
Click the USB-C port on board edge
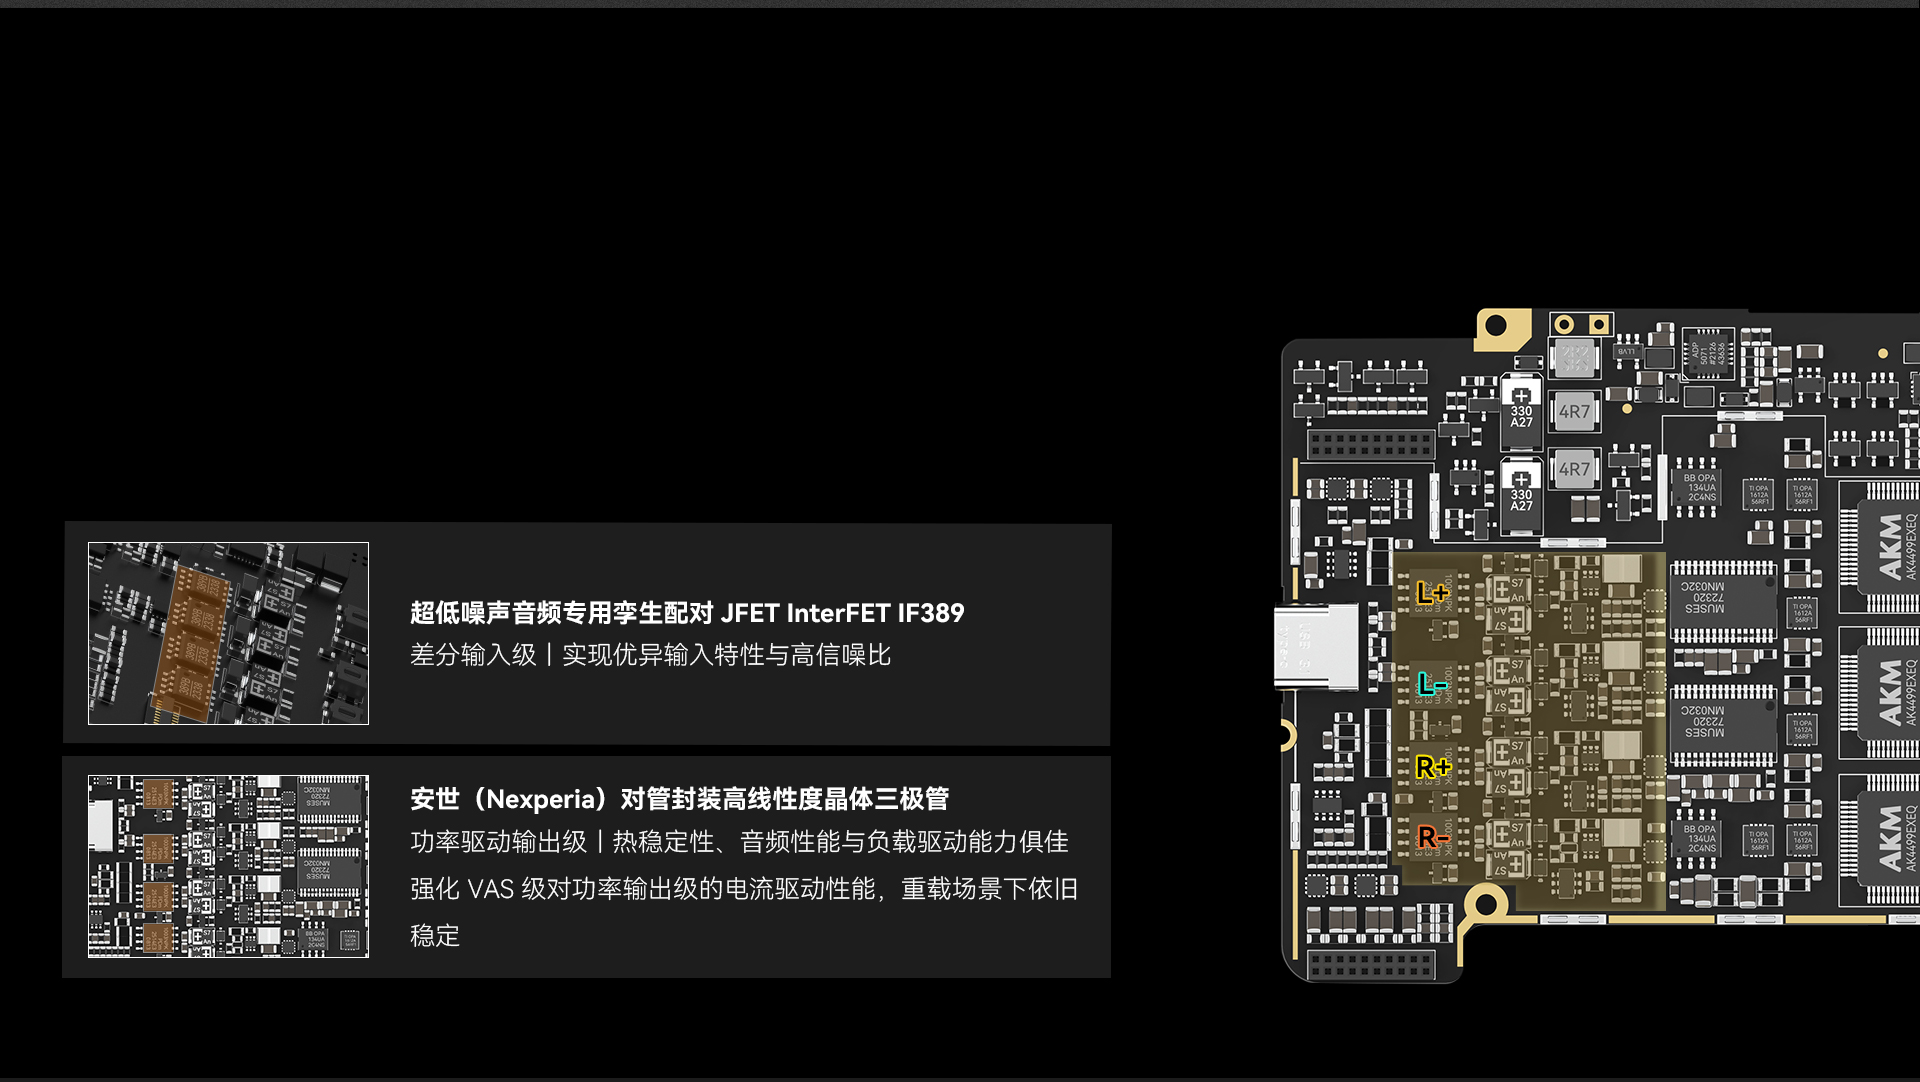[1316, 646]
